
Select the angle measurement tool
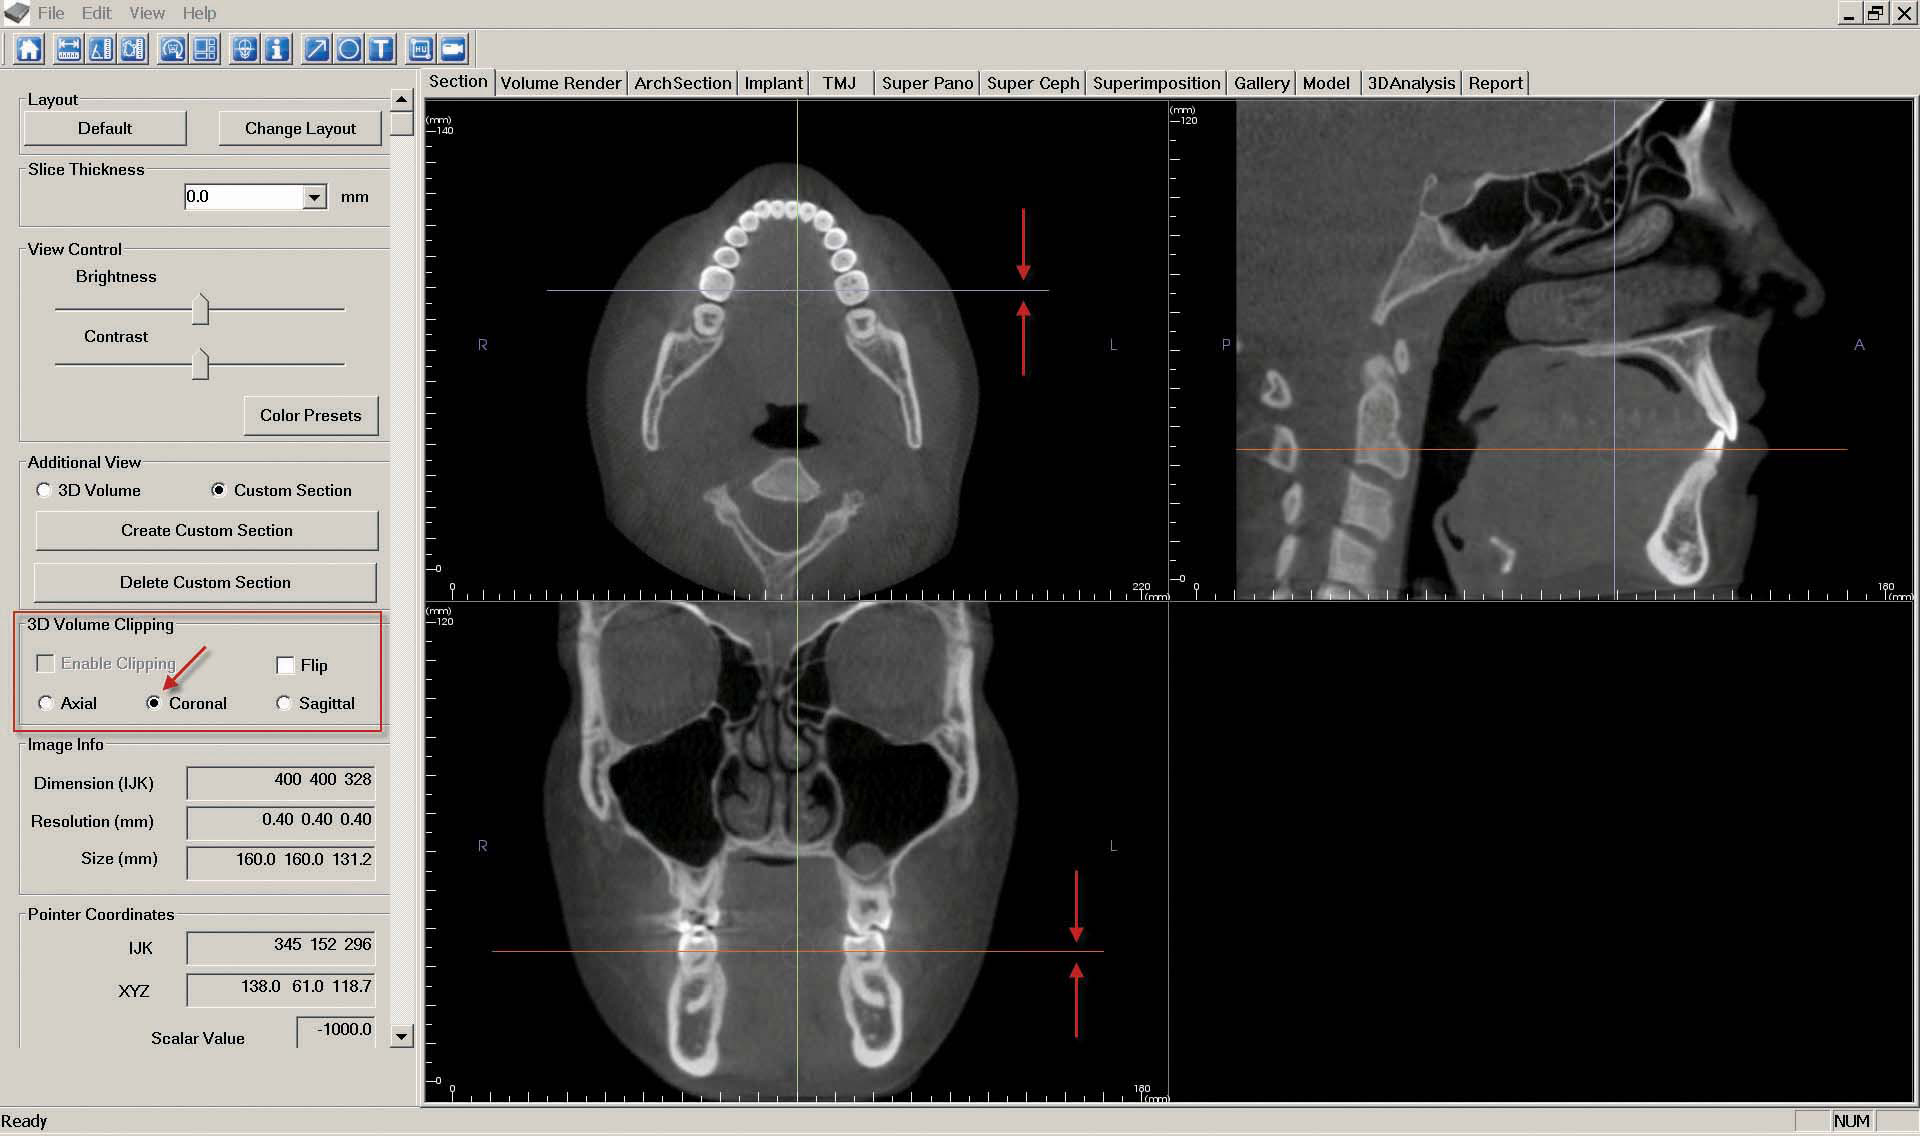100,49
